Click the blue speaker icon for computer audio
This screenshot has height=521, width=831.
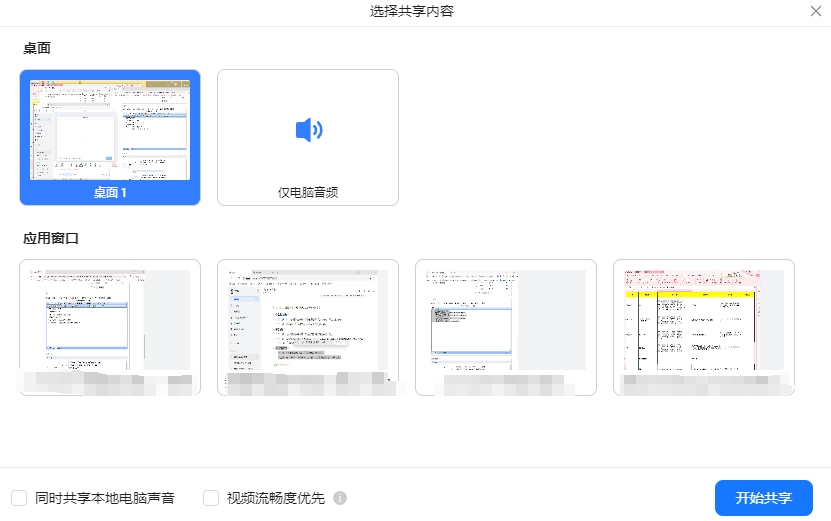pos(308,130)
